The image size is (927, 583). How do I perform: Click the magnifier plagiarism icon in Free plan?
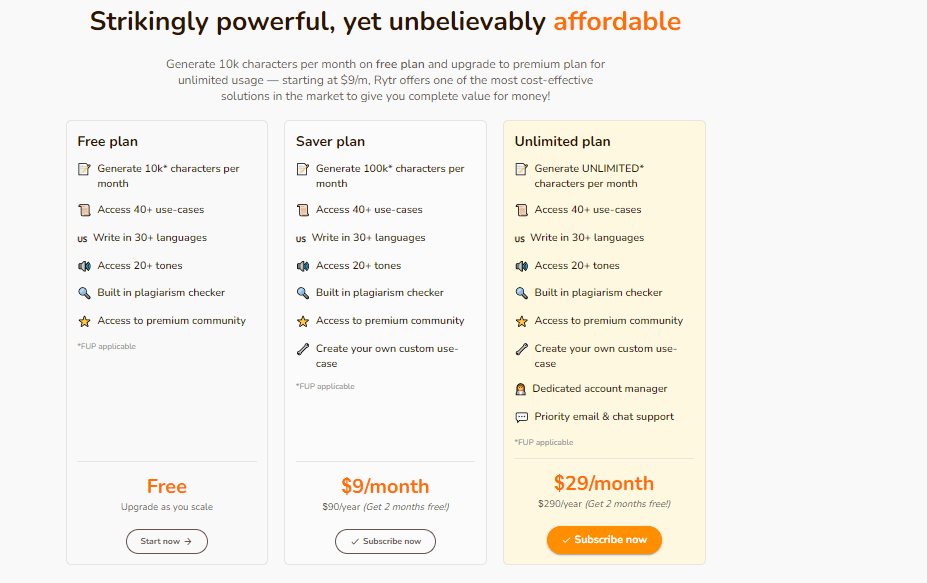click(x=84, y=293)
